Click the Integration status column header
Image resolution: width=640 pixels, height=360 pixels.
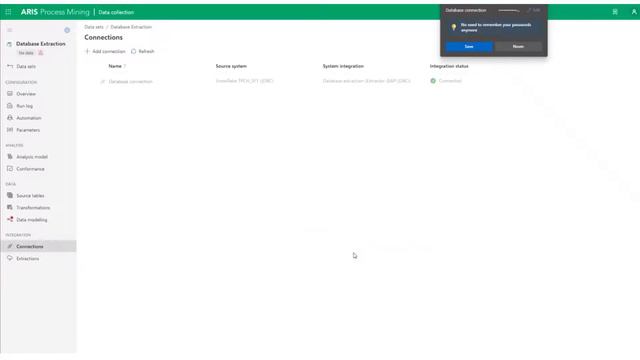(x=449, y=66)
